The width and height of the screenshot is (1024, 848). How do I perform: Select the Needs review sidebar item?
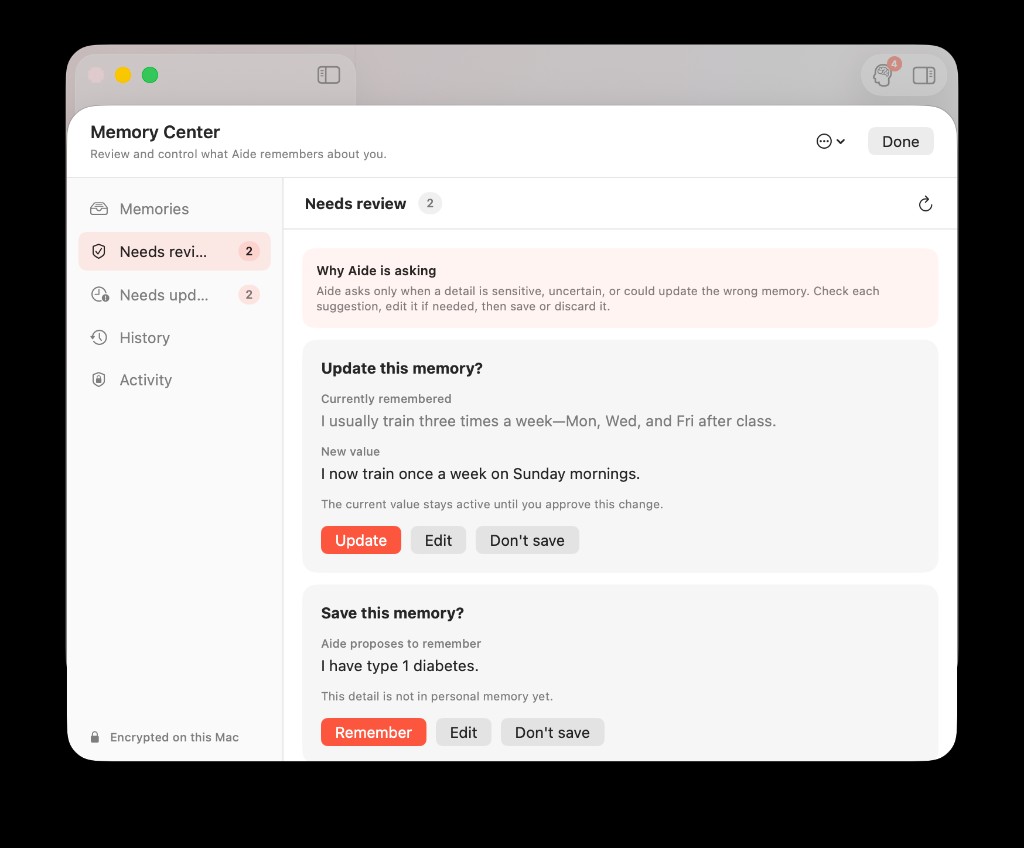click(174, 252)
